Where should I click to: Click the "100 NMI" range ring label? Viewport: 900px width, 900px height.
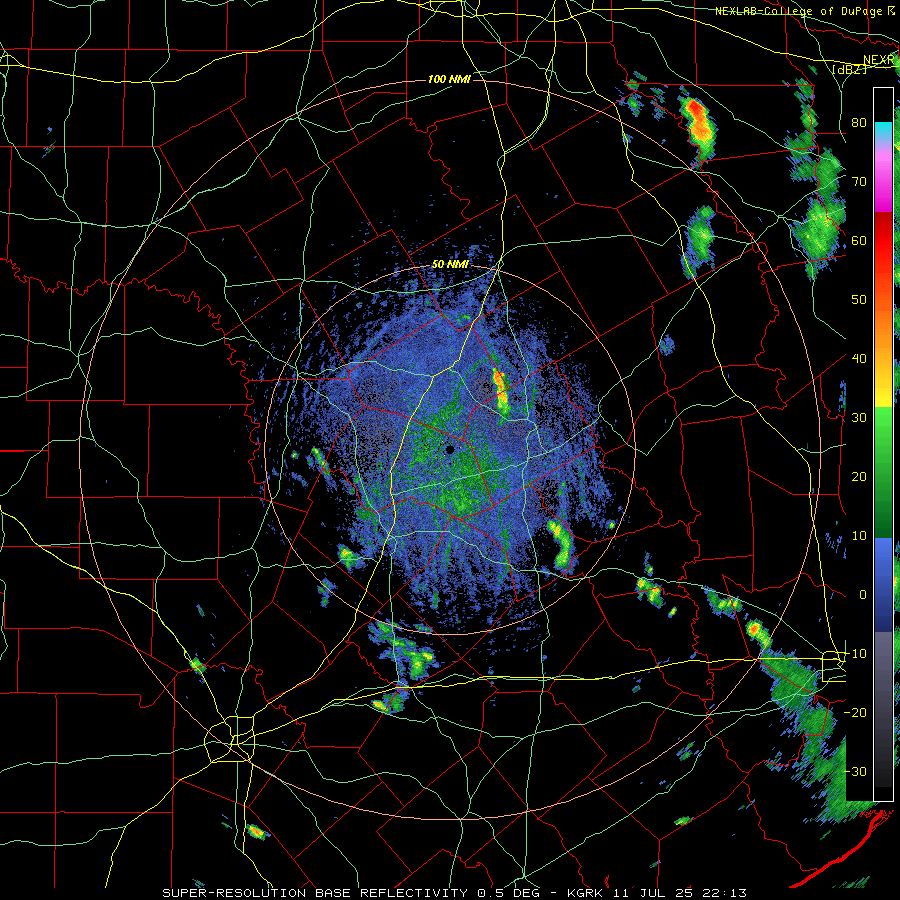(x=449, y=79)
